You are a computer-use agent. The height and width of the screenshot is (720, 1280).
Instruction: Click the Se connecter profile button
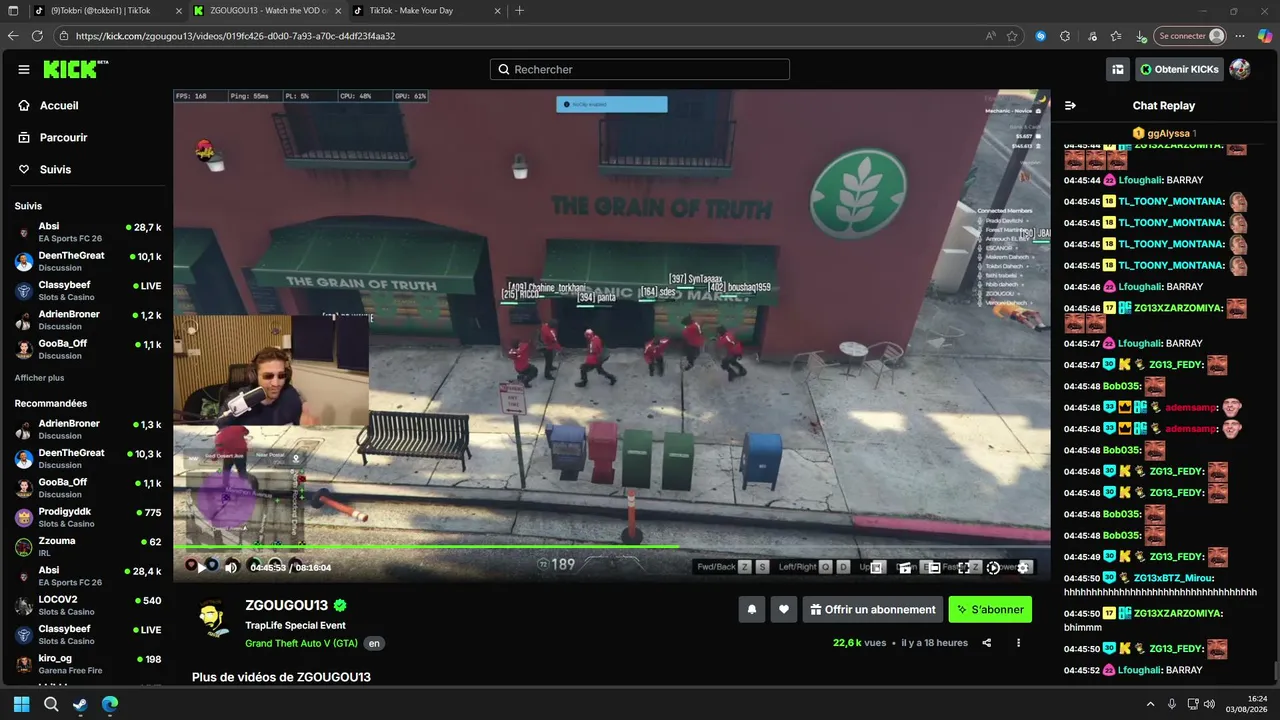[1189, 36]
